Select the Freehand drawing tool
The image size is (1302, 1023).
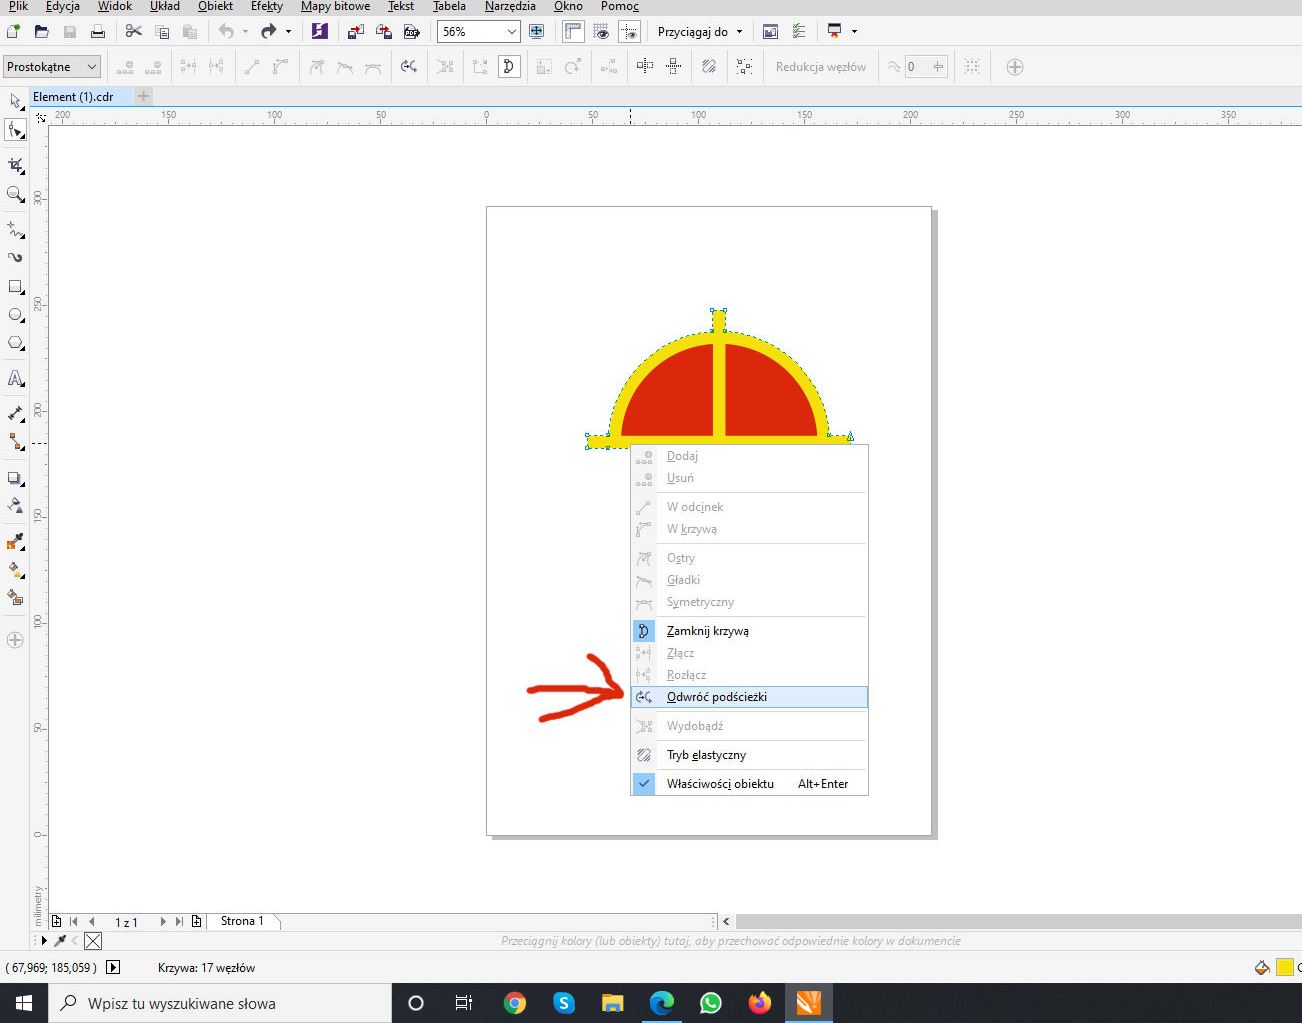click(x=15, y=230)
